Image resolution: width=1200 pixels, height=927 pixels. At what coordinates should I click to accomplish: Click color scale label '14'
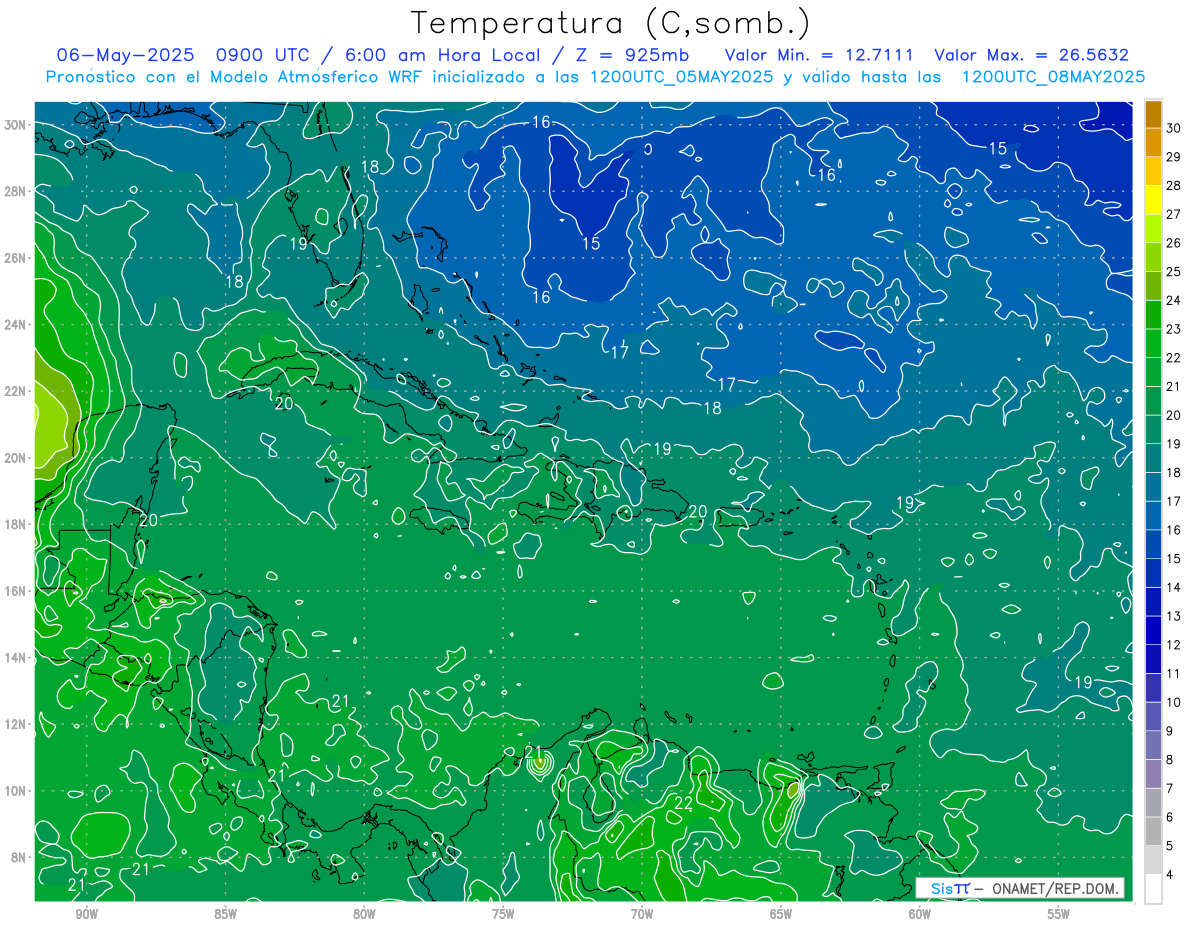(1173, 587)
